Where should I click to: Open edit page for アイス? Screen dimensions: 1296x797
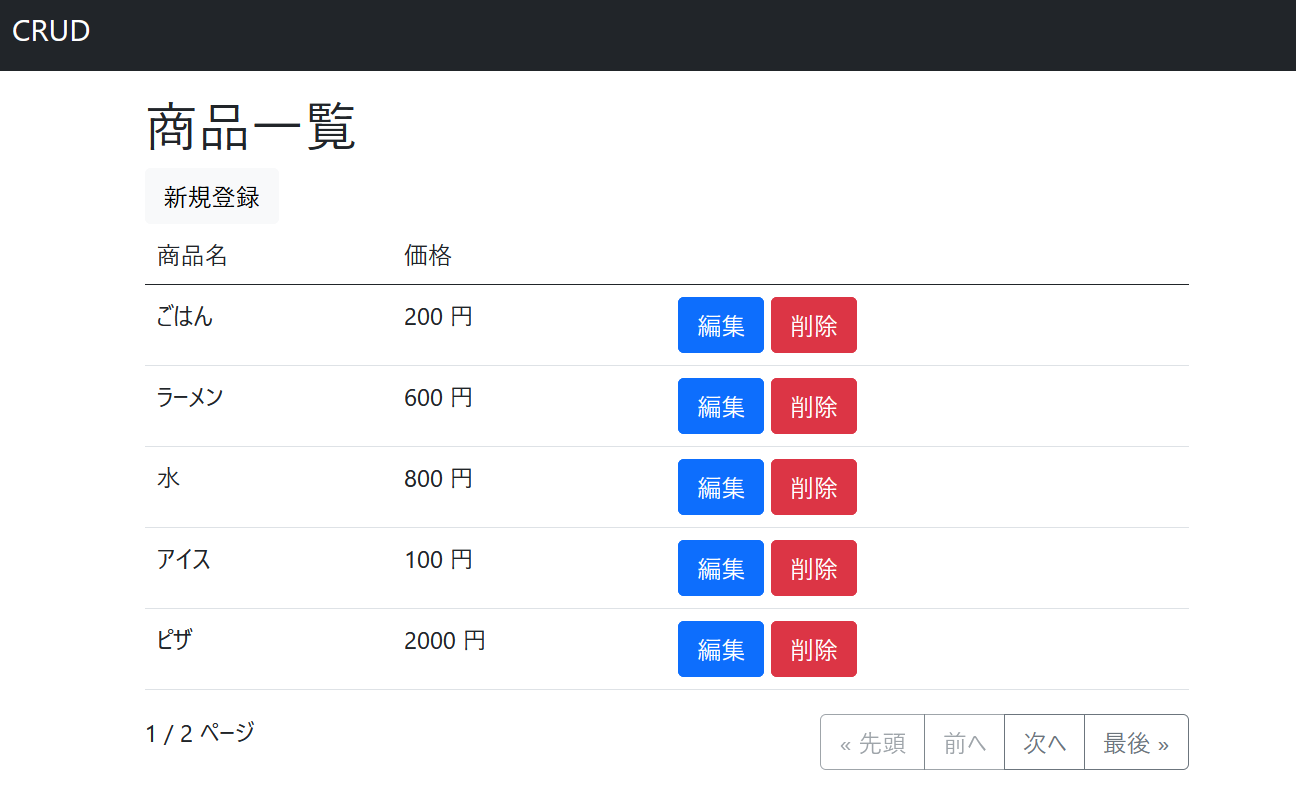pos(721,568)
